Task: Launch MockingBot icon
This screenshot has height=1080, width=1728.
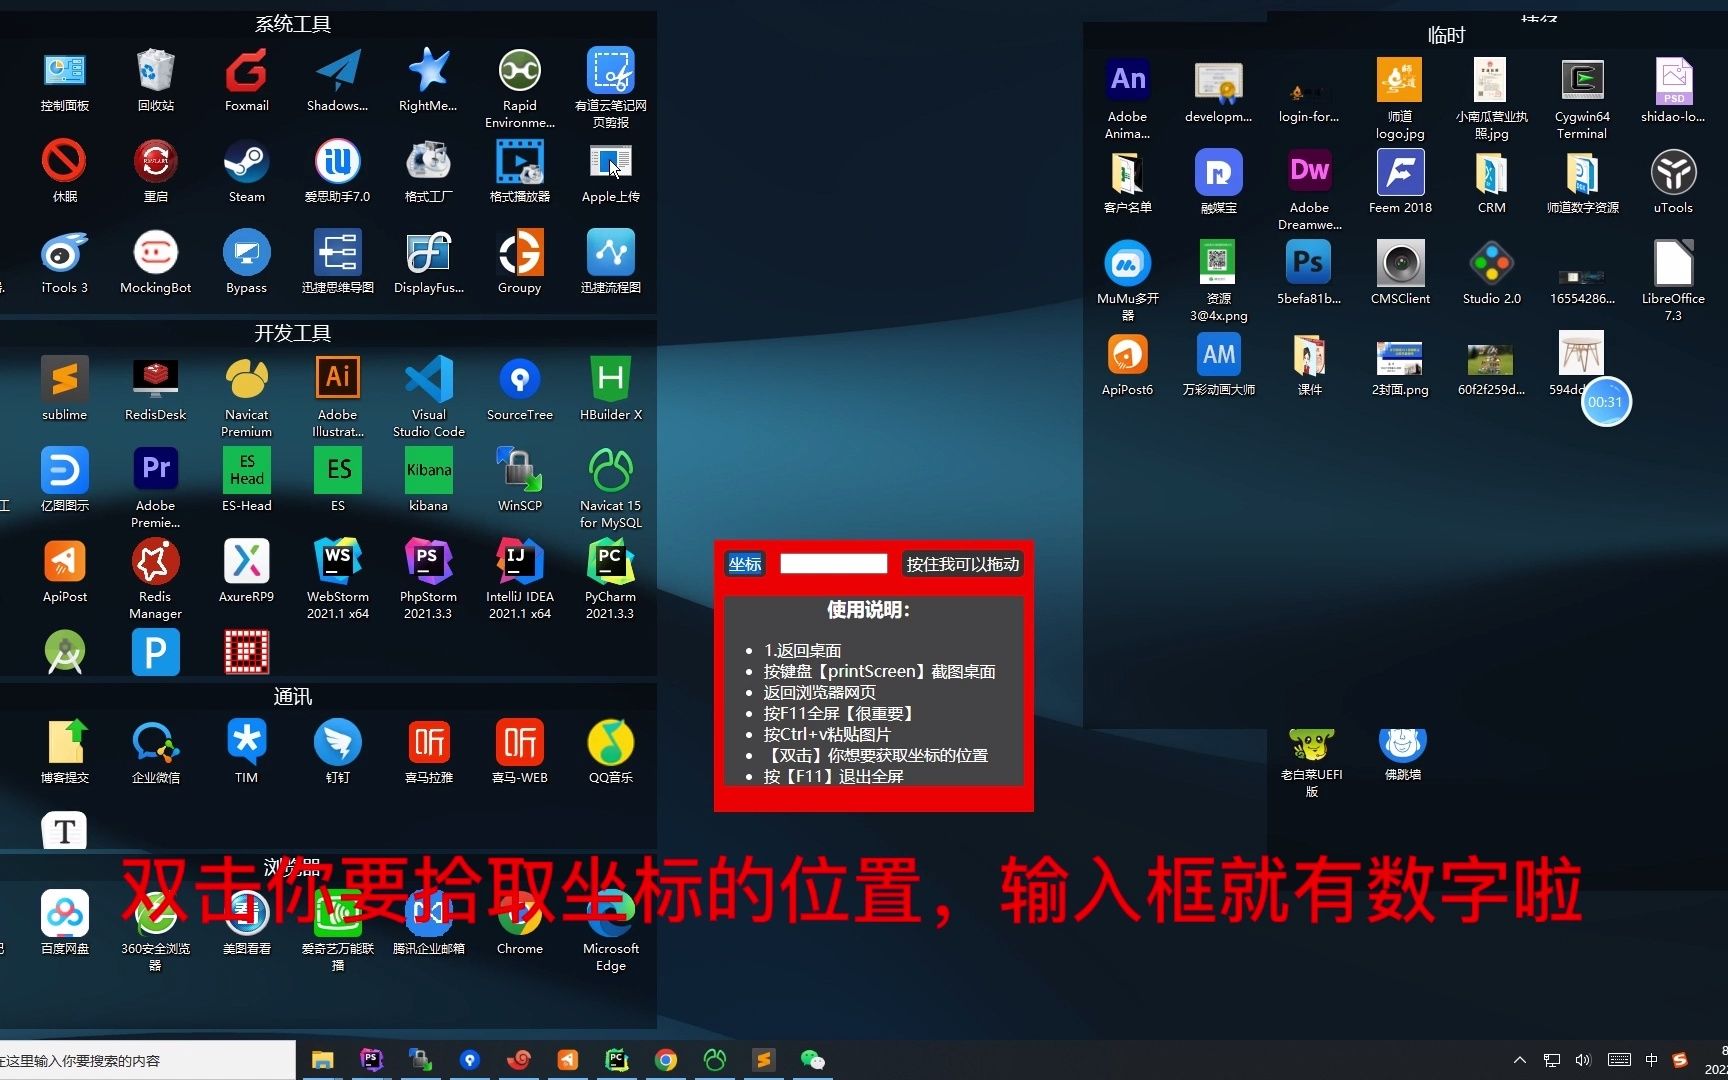Action: point(155,262)
